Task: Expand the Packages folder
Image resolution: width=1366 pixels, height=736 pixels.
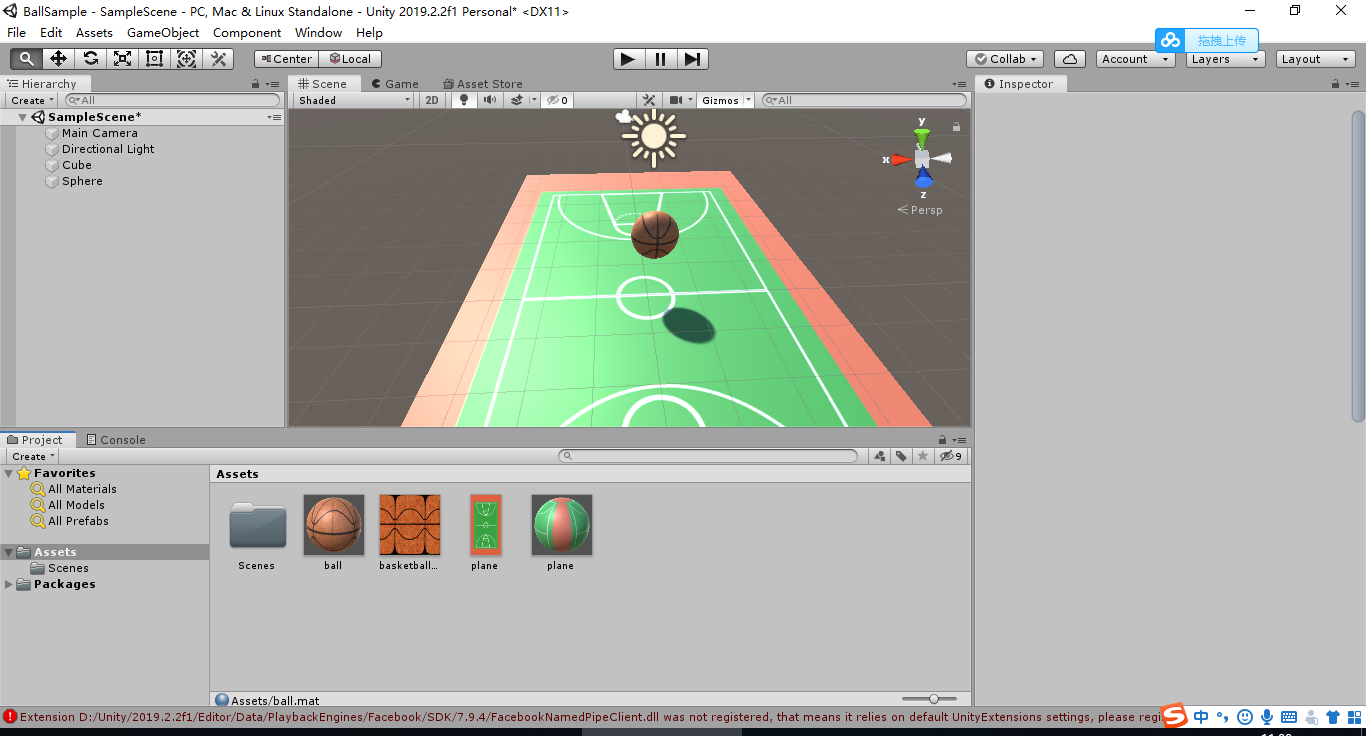Action: tap(10, 584)
